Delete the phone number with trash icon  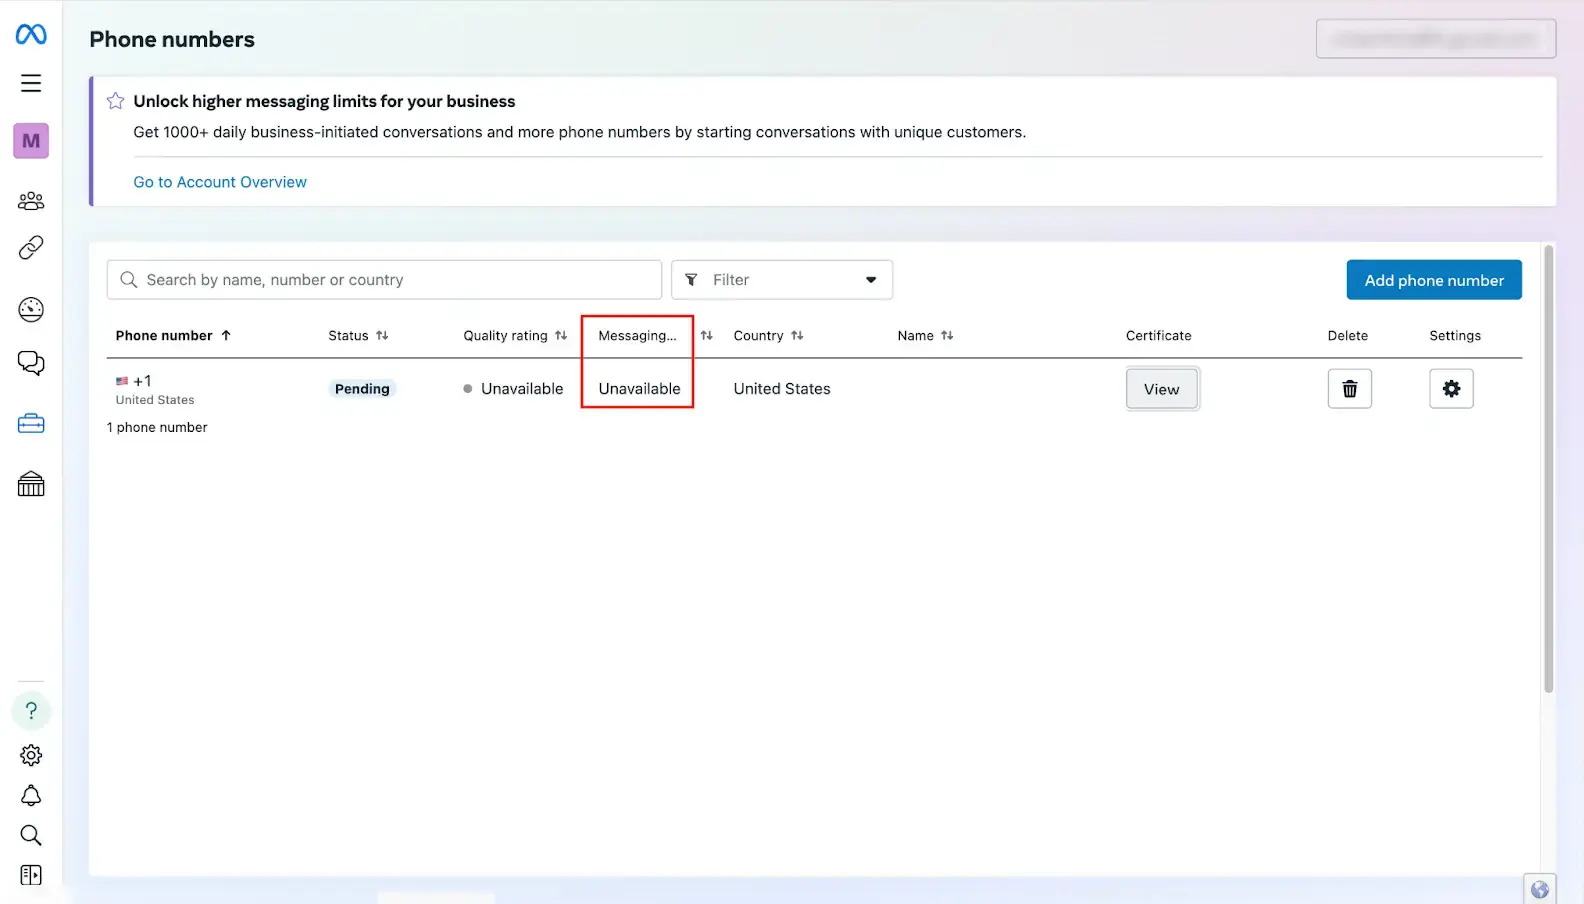1349,389
